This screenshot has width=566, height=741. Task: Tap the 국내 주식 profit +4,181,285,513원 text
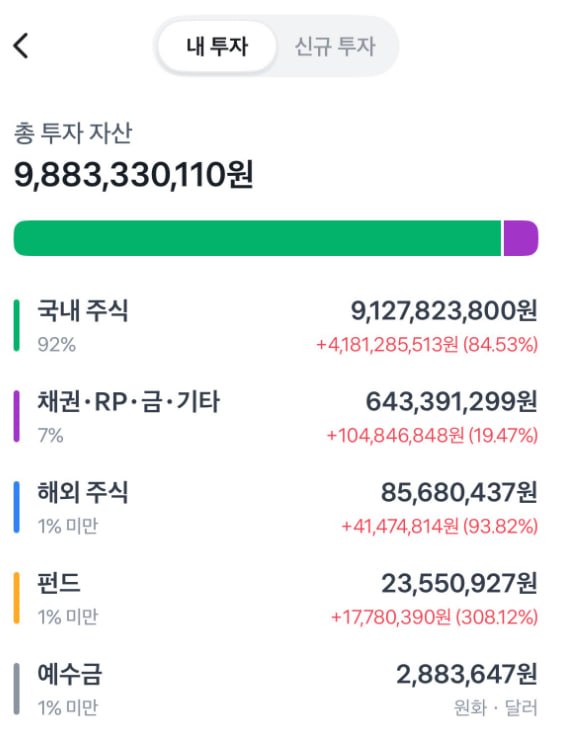[387, 345]
